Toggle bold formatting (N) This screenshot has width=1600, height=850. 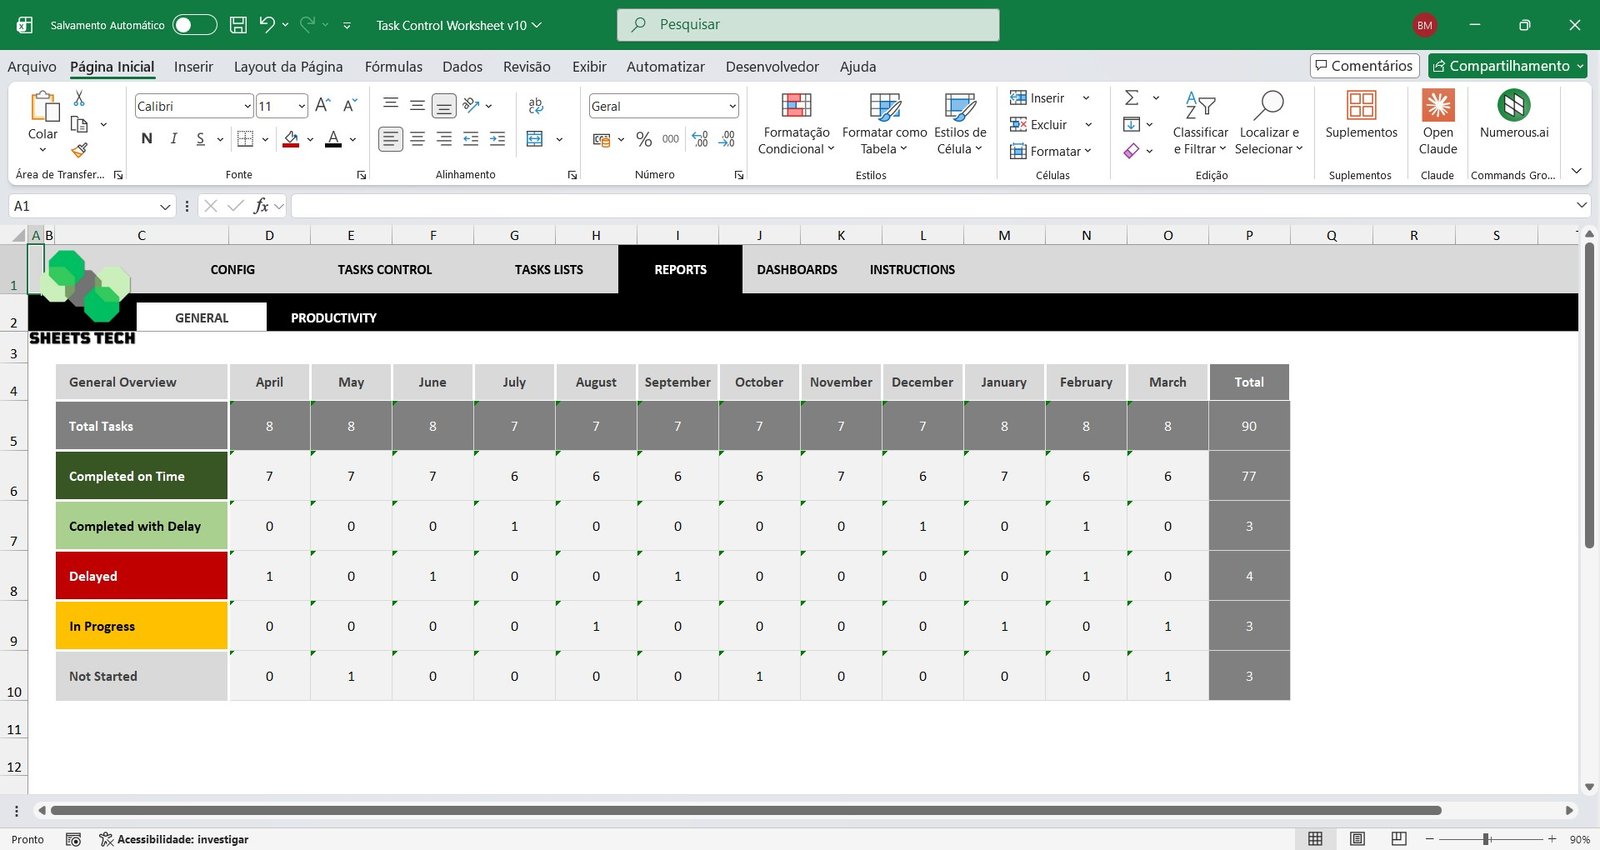pyautogui.click(x=147, y=139)
